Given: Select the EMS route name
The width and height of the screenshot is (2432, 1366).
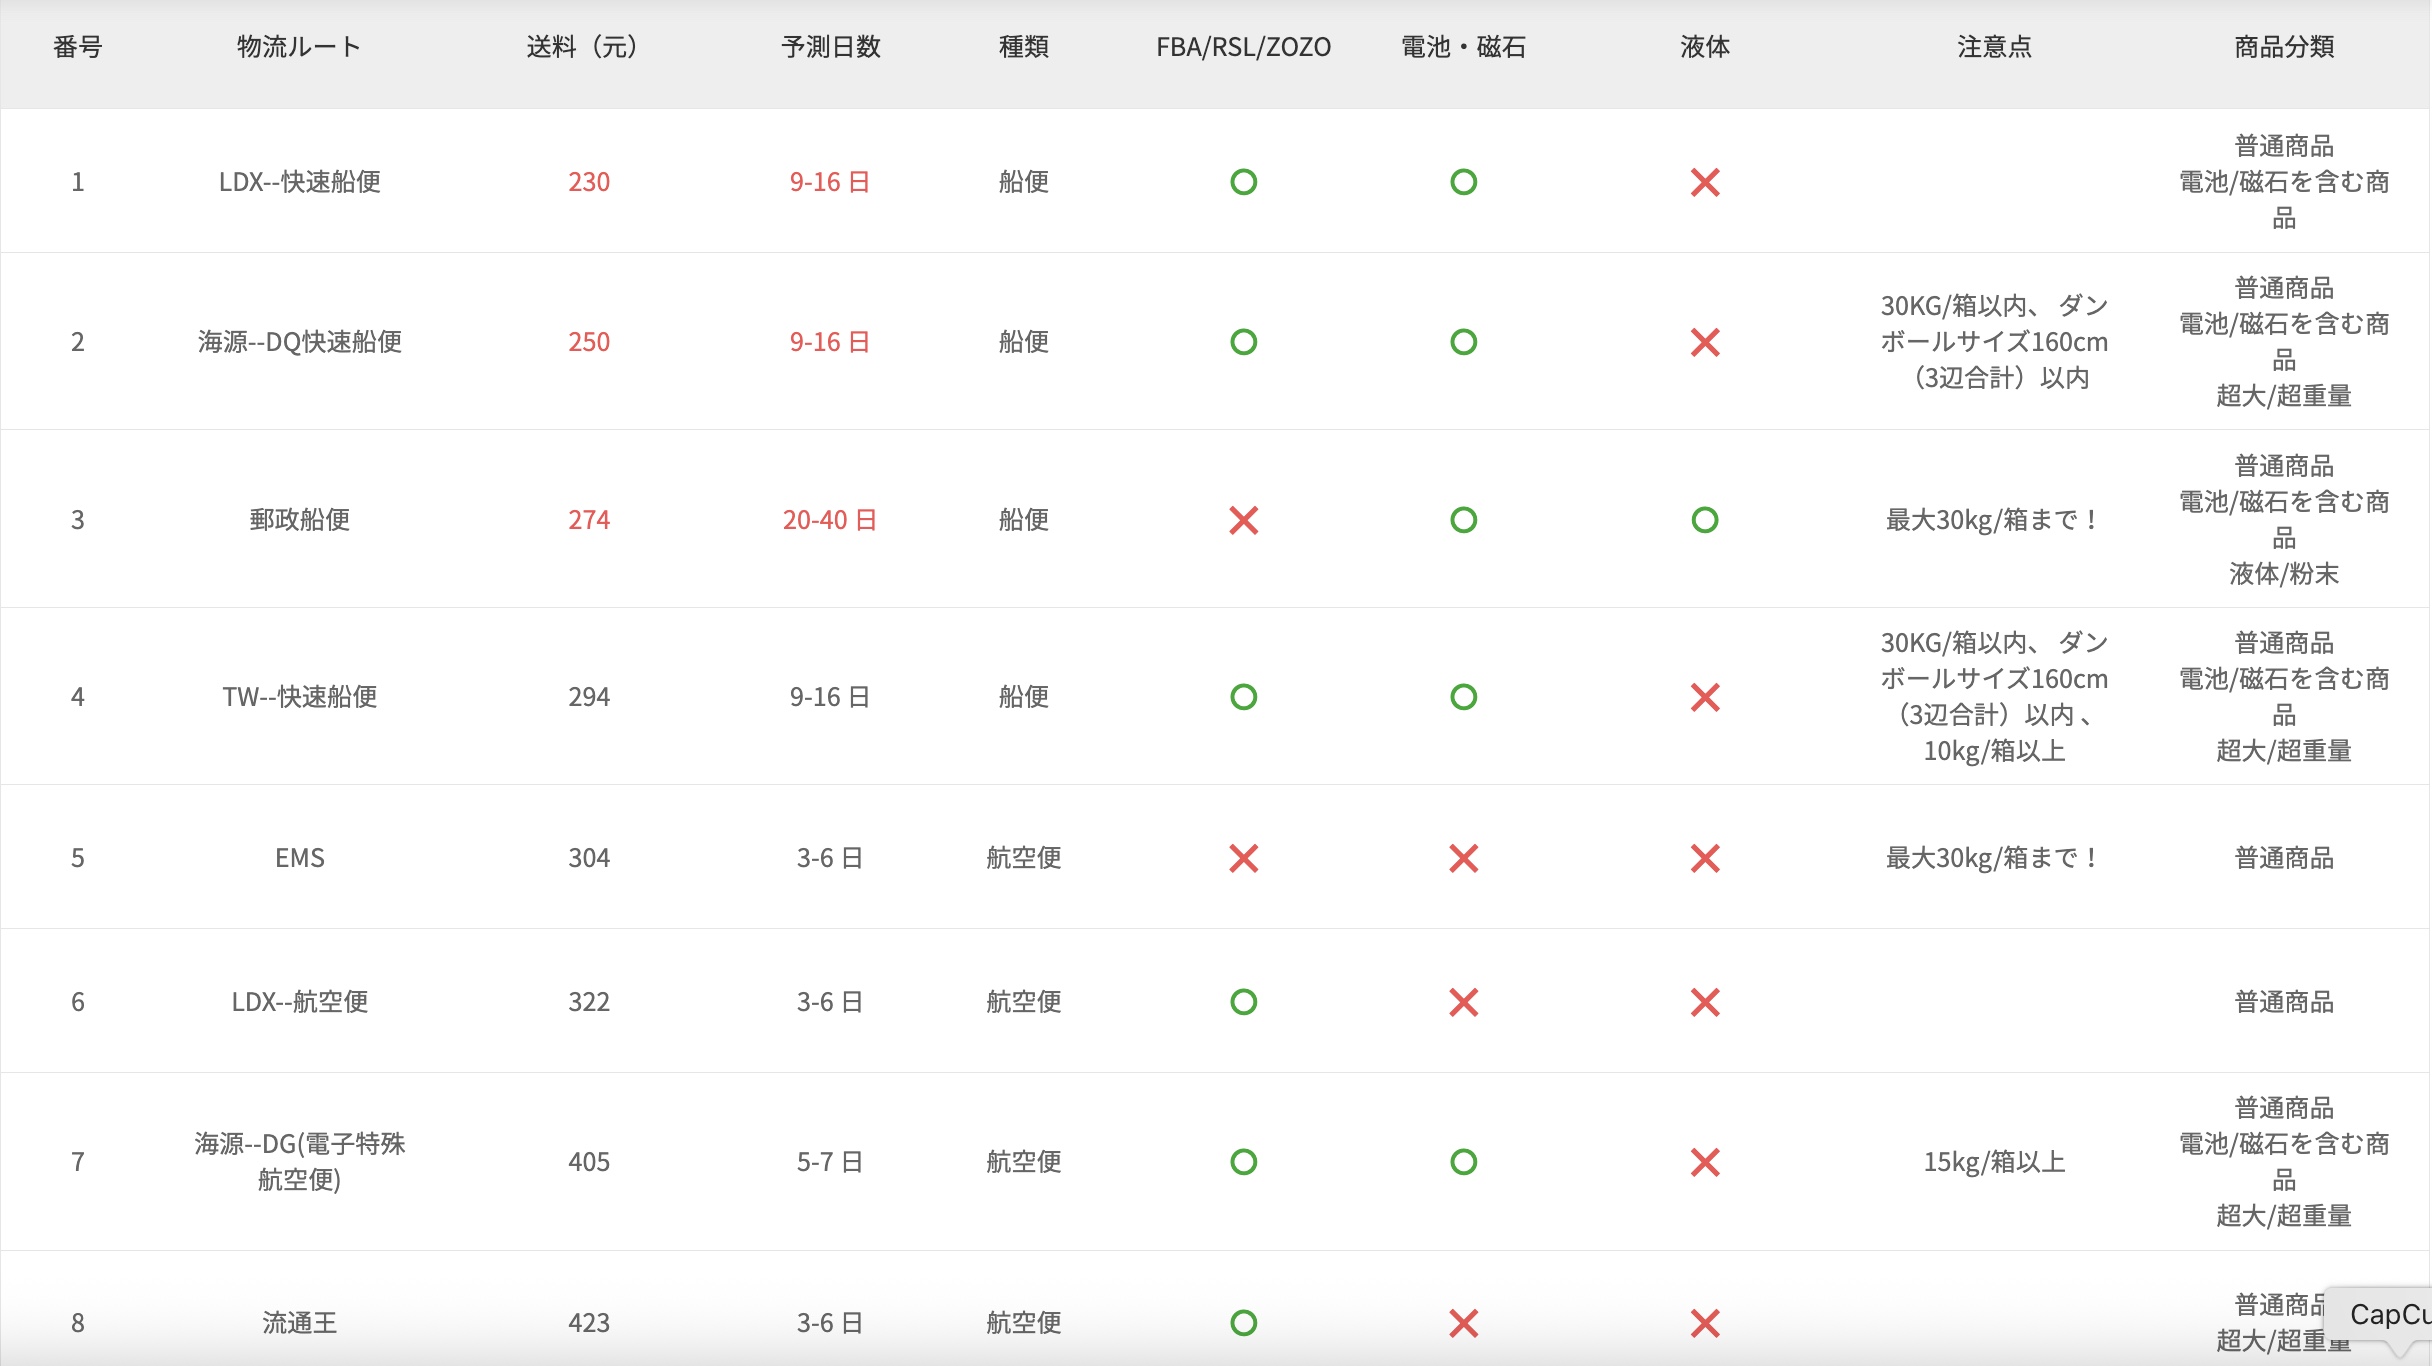Looking at the screenshot, I should [299, 858].
